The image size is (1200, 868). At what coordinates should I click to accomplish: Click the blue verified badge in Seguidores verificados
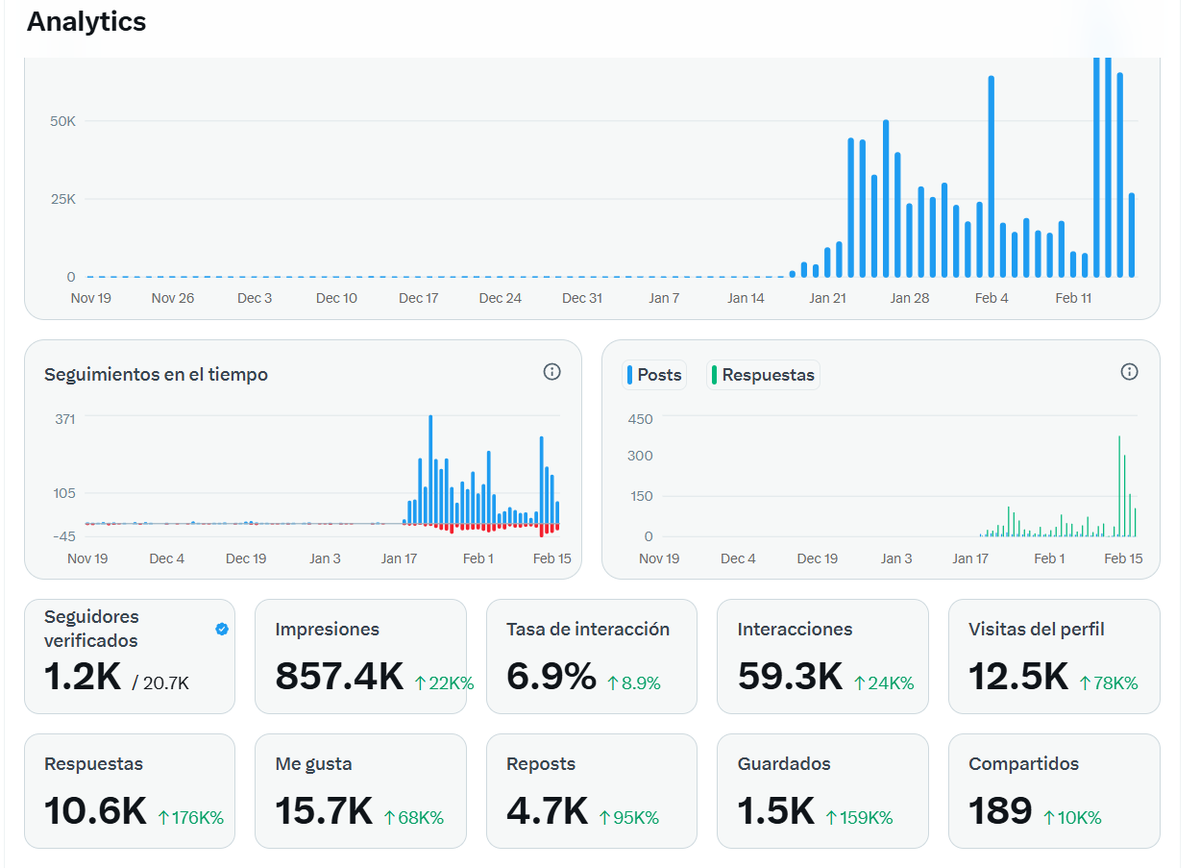click(x=222, y=629)
